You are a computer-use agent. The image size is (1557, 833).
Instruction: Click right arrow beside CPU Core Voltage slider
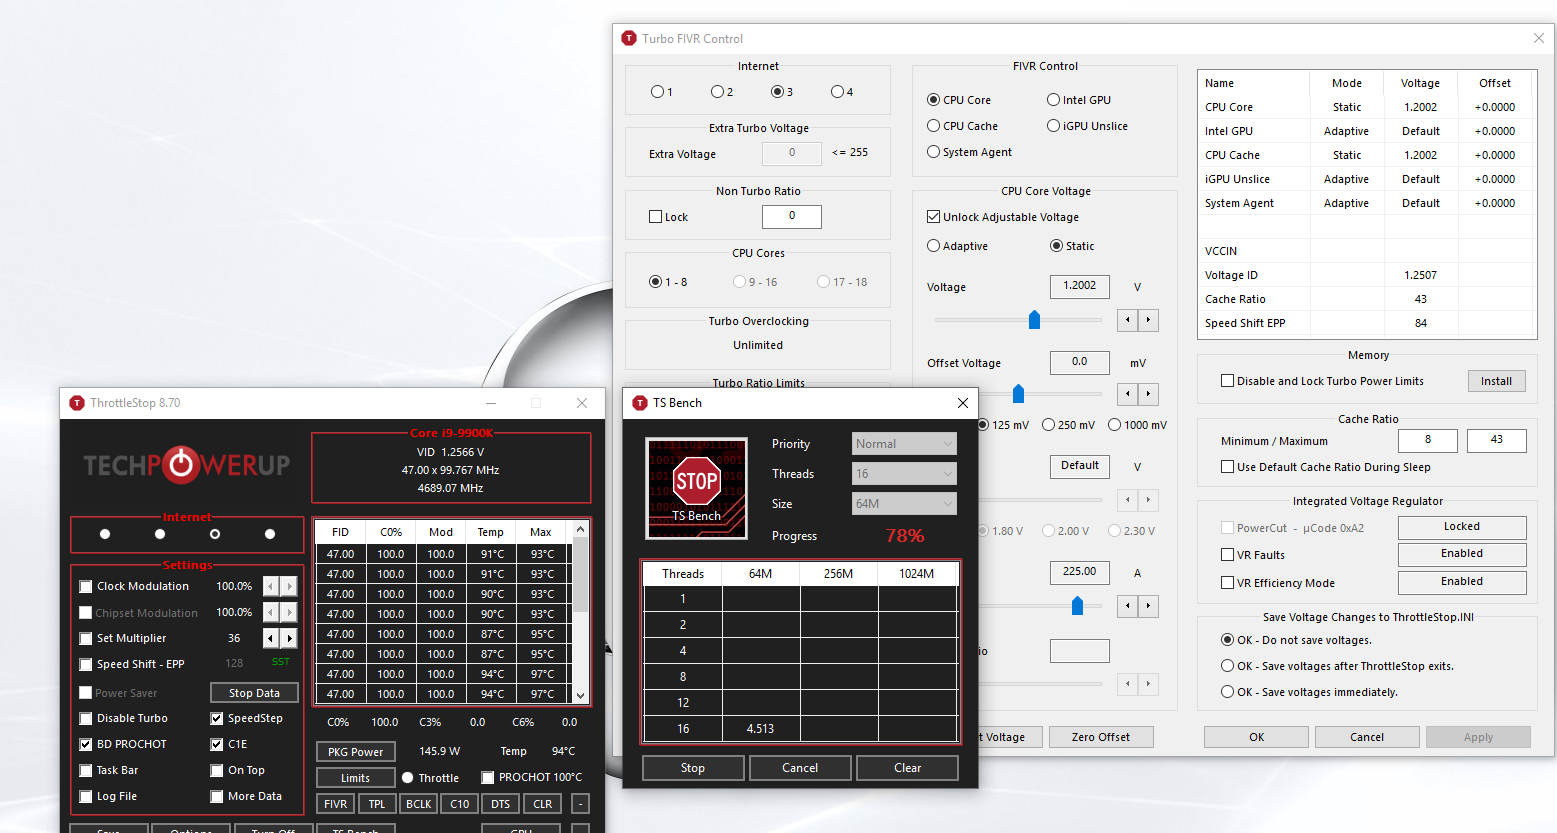click(x=1149, y=320)
